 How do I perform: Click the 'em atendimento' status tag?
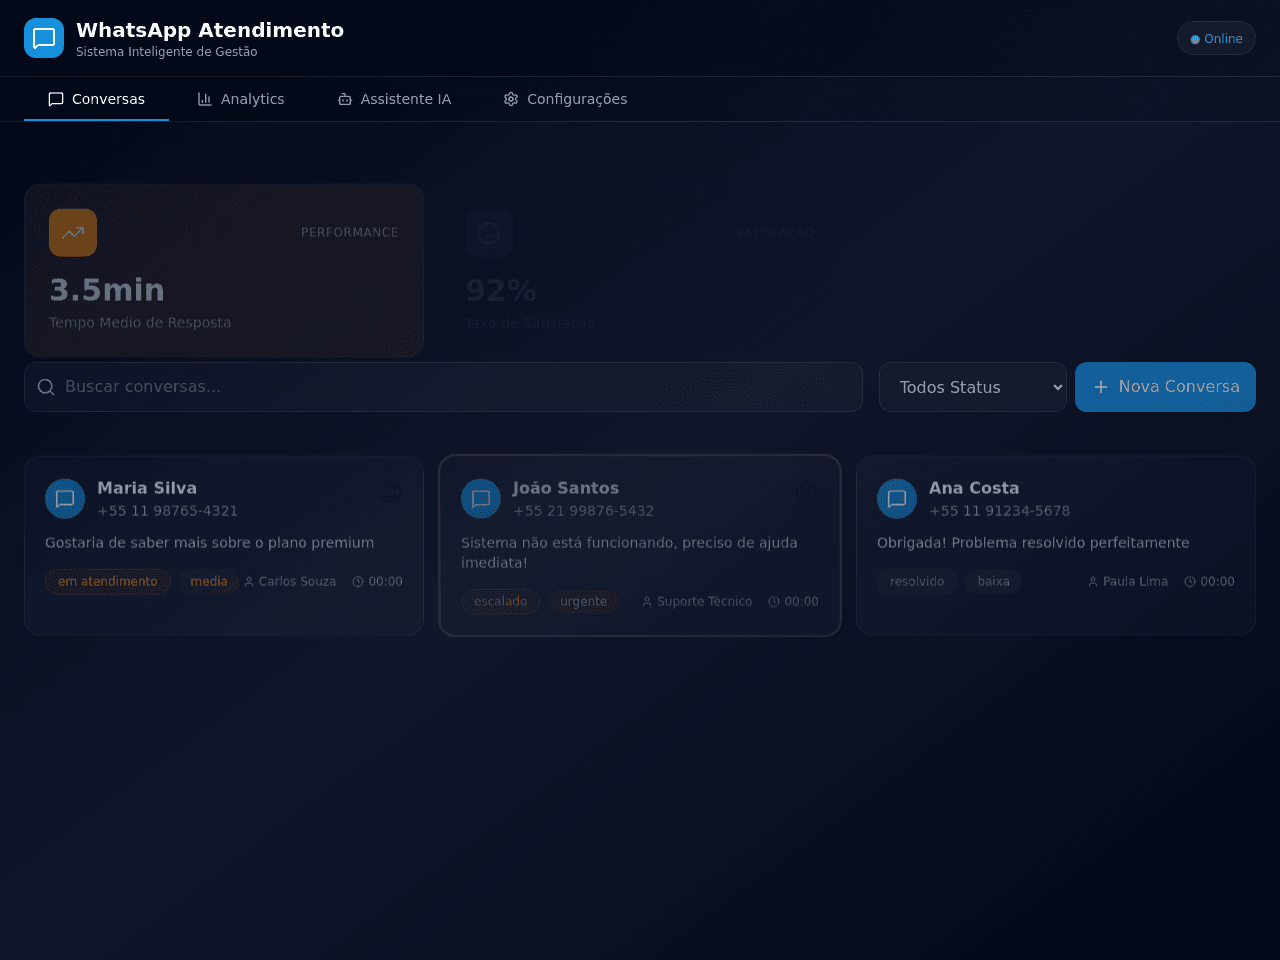click(x=108, y=582)
